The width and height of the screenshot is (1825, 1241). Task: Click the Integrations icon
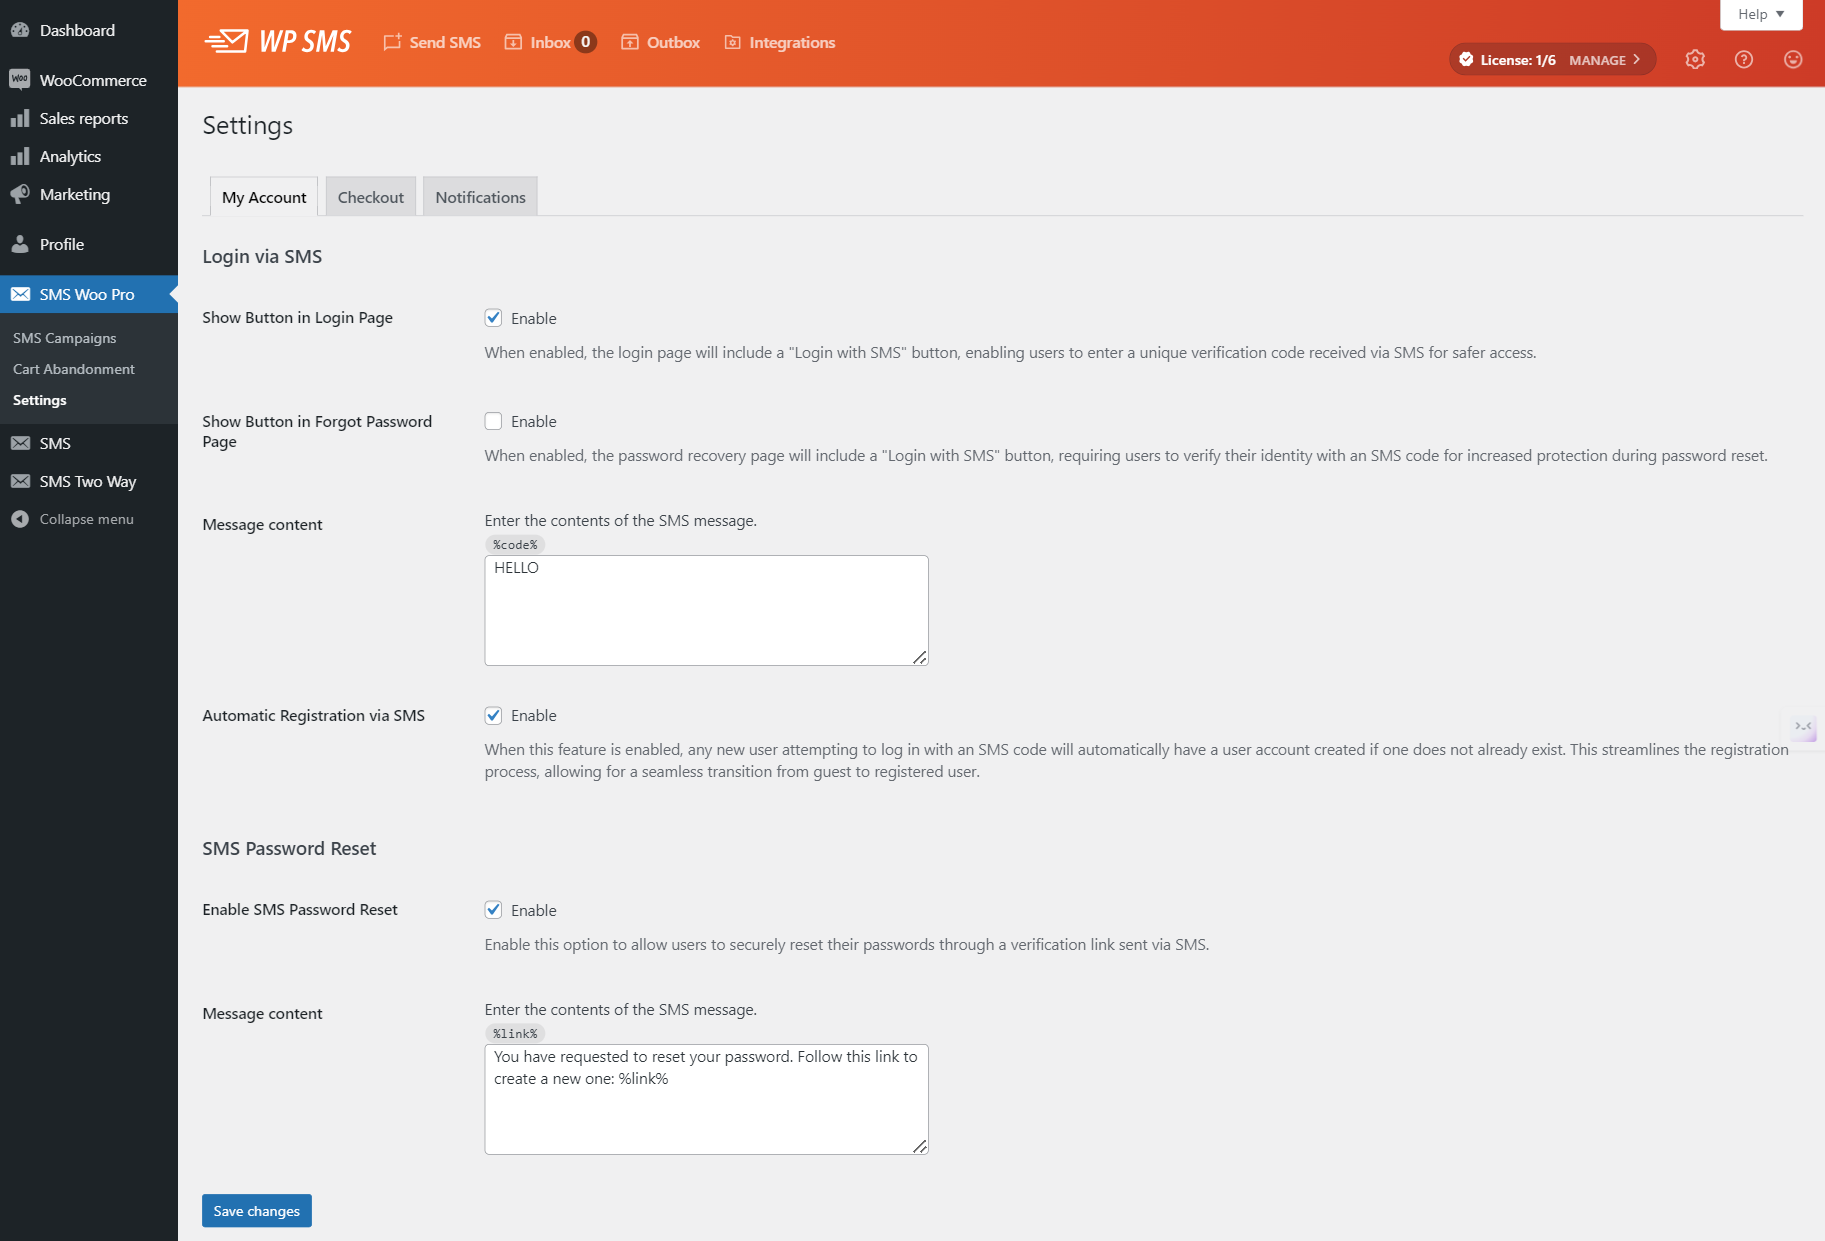(733, 42)
